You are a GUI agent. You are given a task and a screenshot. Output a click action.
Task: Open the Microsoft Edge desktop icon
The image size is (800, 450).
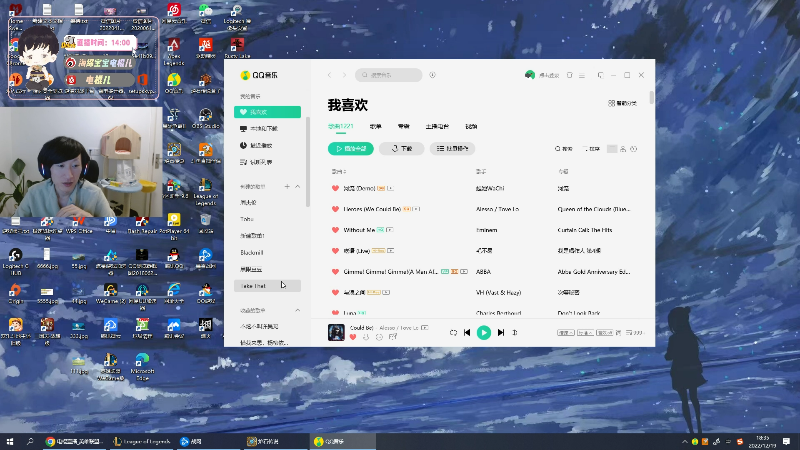(x=142, y=365)
